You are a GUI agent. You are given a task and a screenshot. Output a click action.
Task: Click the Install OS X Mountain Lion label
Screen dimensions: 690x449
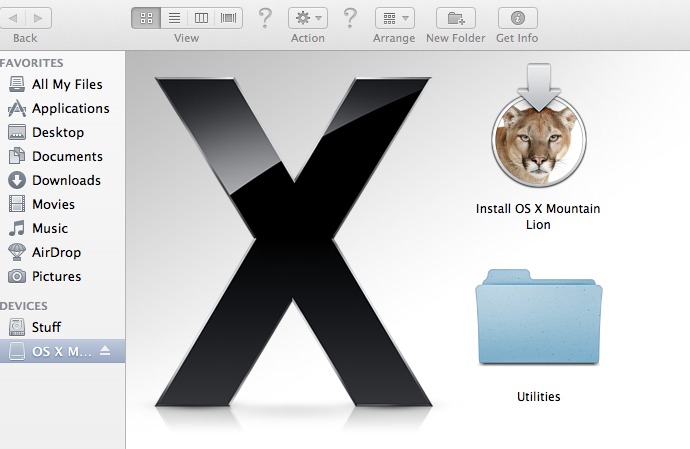tap(538, 216)
